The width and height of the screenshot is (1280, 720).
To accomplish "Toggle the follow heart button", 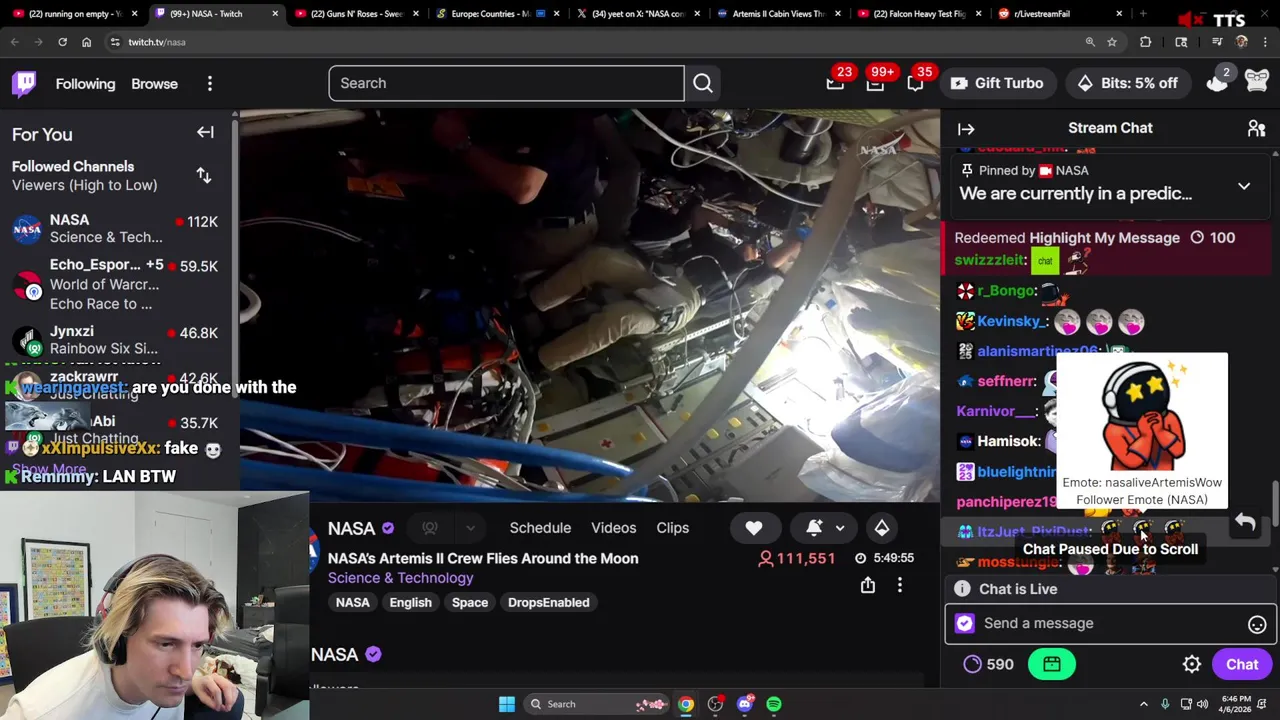I will [754, 528].
